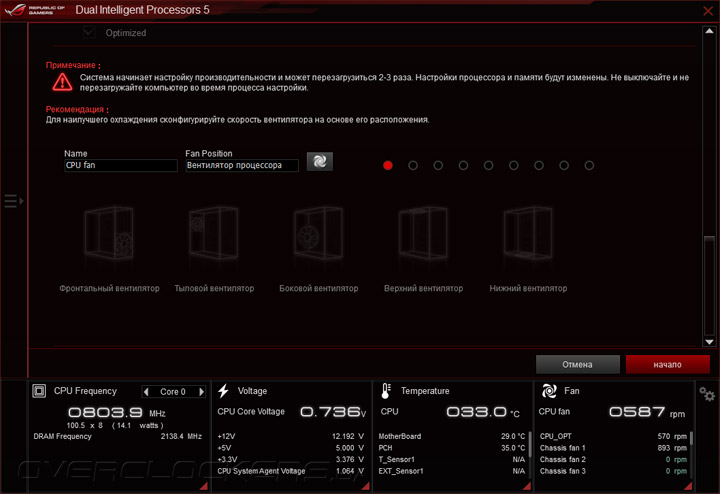Toggle the Optimized checkbox
This screenshot has height=494, width=720.
(89, 33)
